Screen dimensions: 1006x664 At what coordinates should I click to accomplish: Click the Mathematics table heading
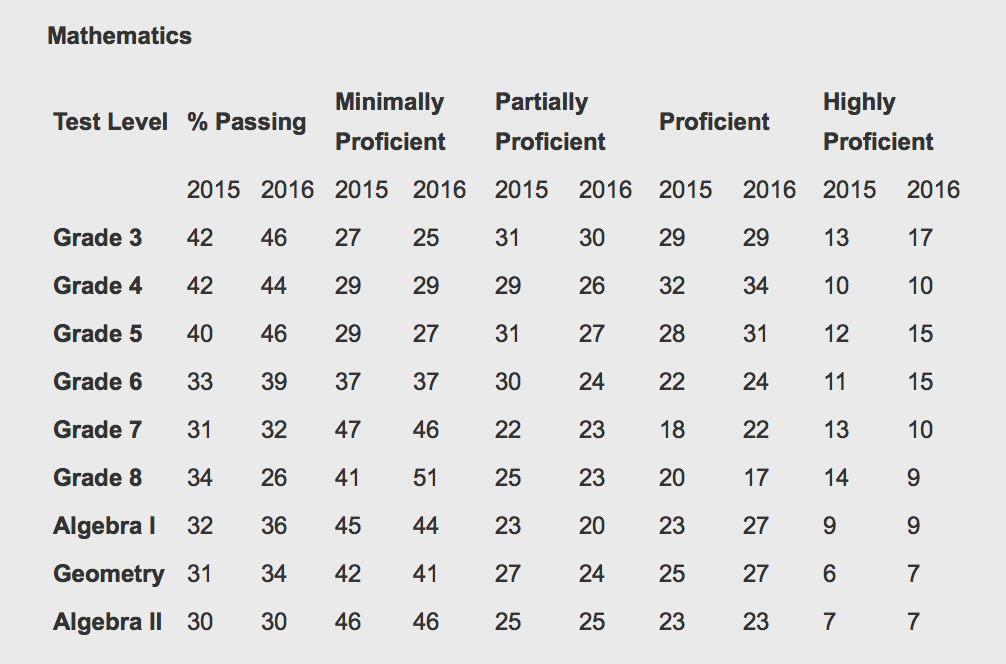(x=119, y=36)
